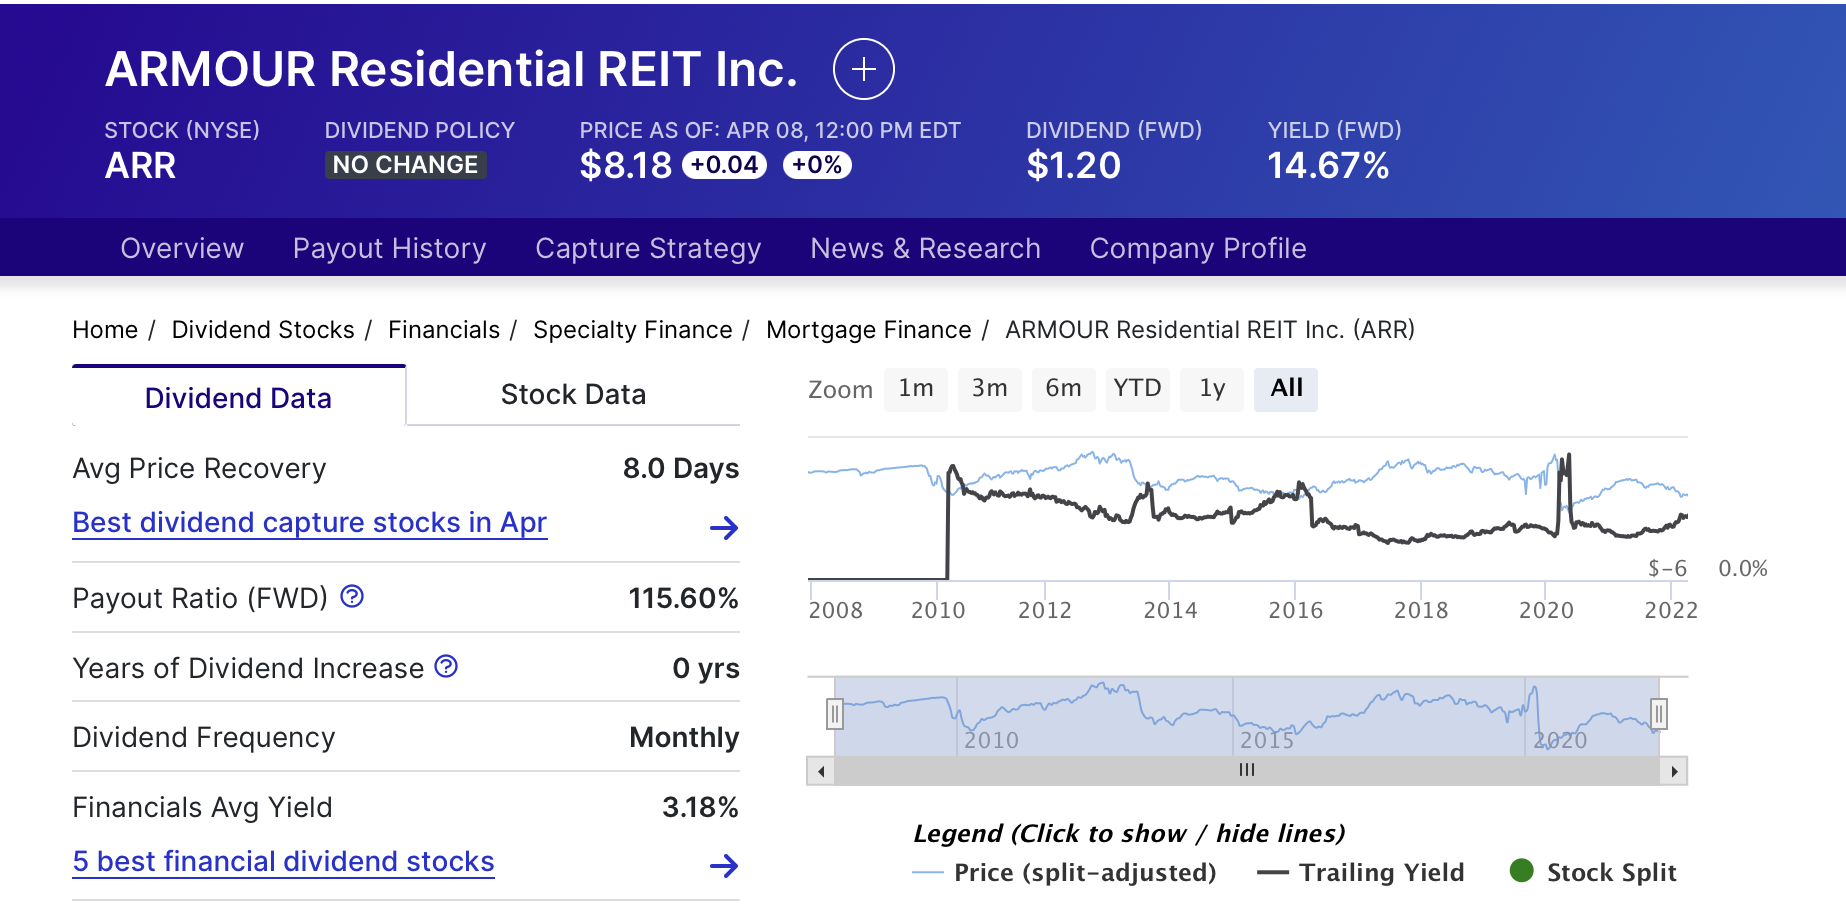Click the $1.20 forward dividend value

click(x=1074, y=166)
